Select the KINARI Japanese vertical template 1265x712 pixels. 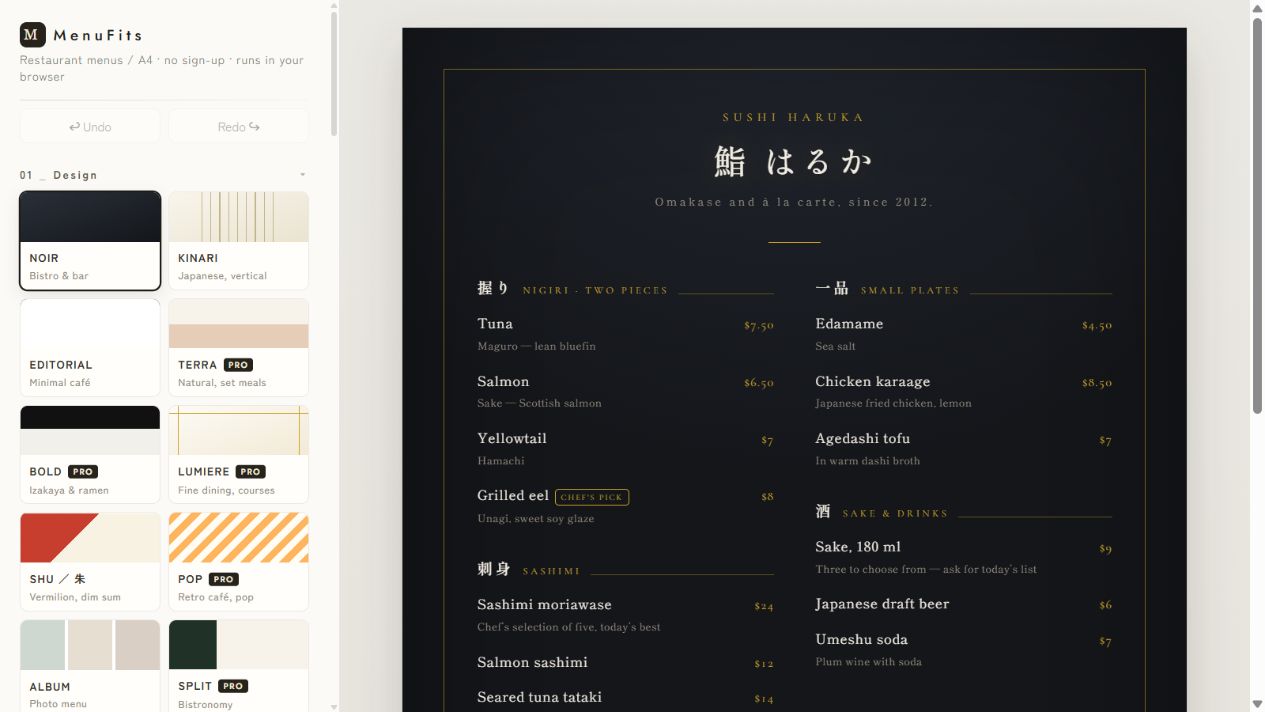point(239,241)
